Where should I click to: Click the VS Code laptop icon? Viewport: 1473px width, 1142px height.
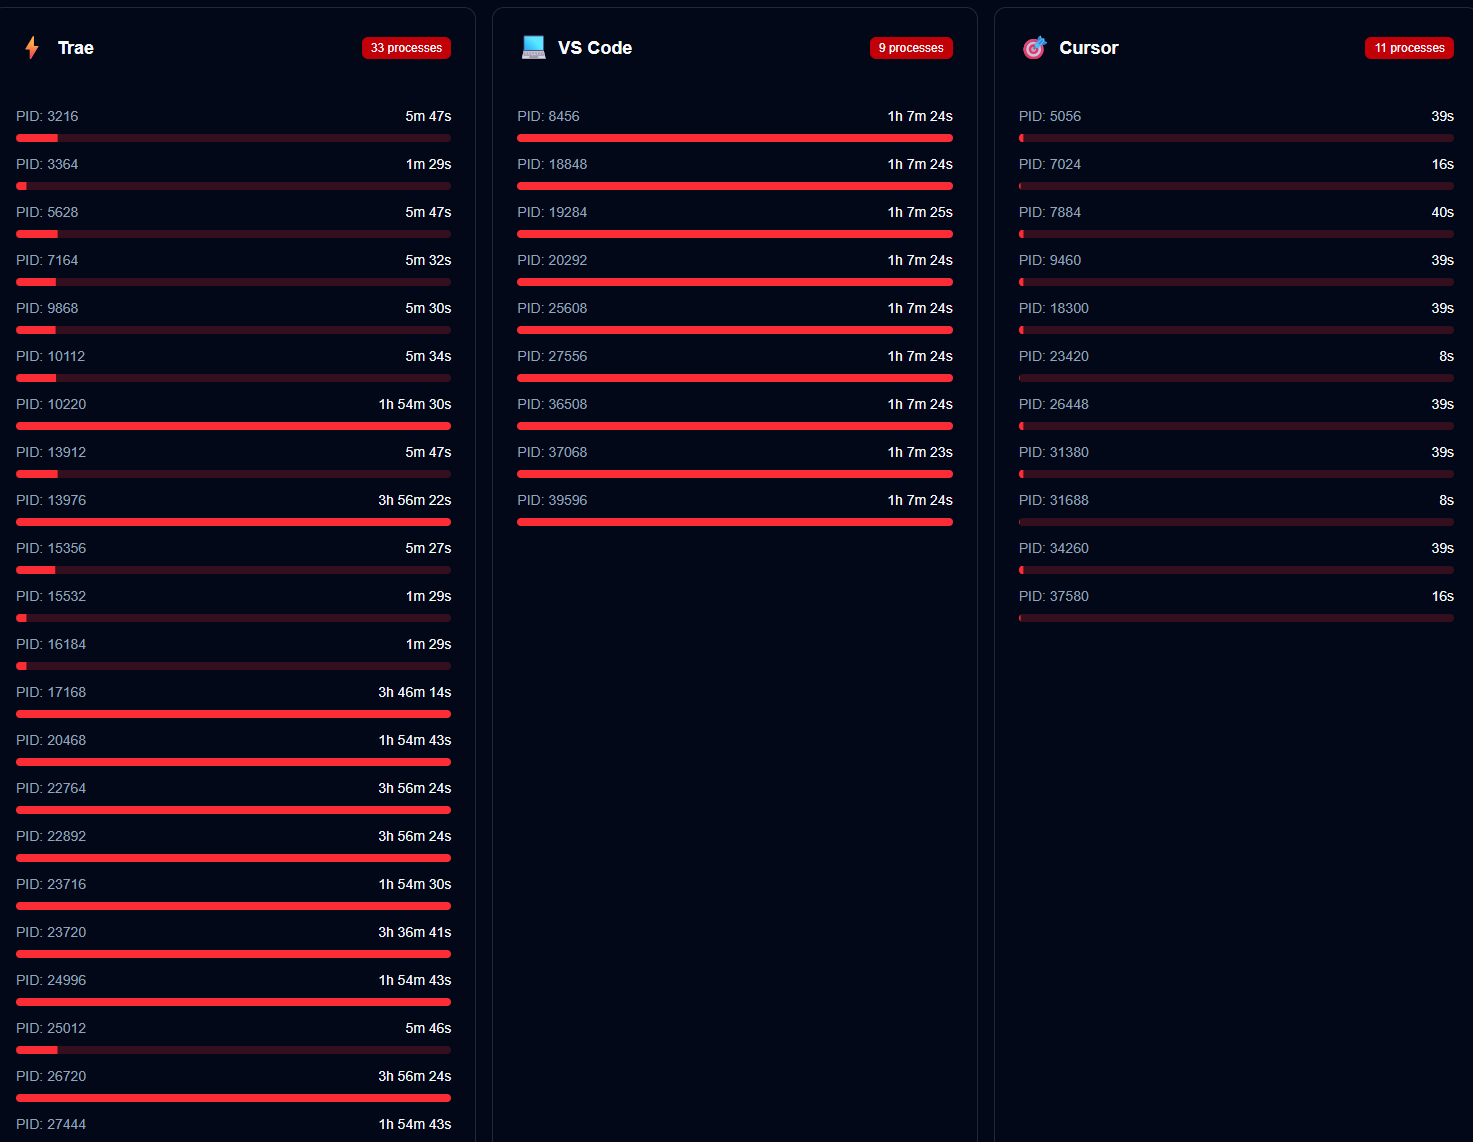[x=534, y=48]
